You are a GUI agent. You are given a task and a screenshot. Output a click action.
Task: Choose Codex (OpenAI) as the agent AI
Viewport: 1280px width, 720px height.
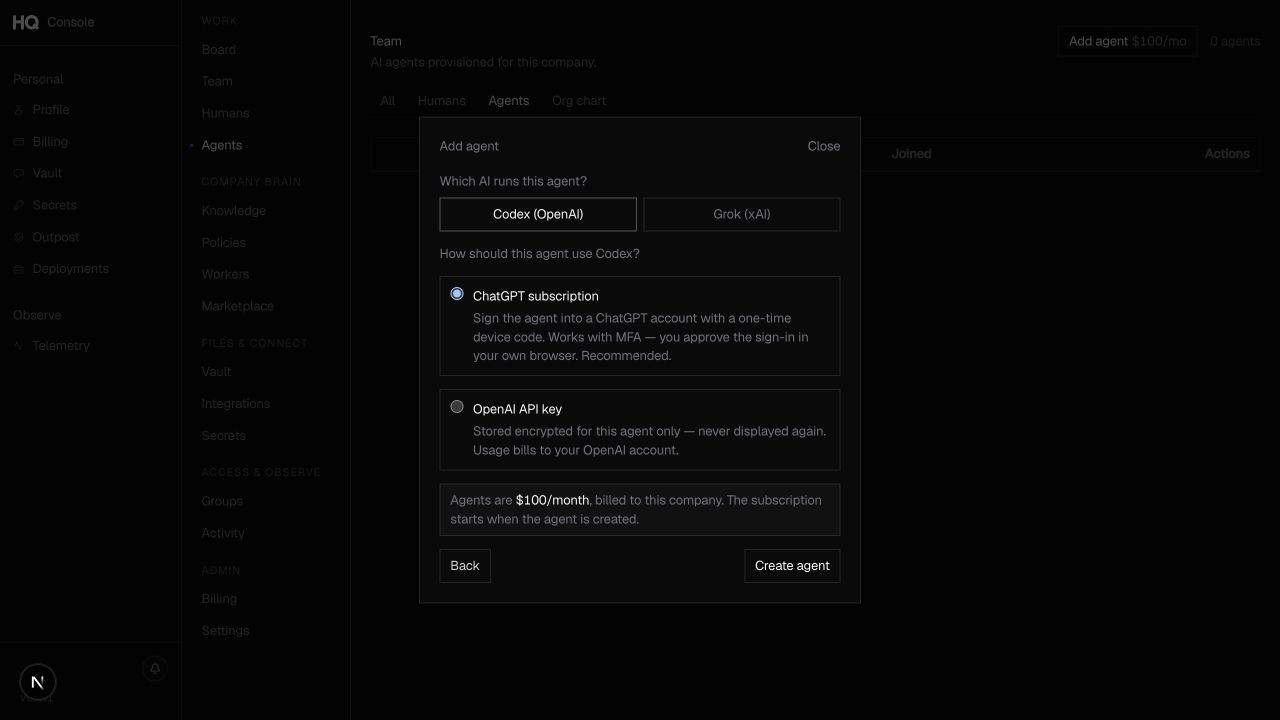(538, 214)
